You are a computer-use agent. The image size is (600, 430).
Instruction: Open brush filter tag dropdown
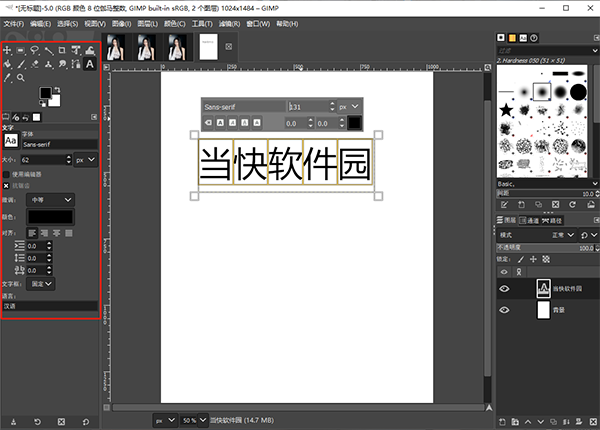point(595,50)
